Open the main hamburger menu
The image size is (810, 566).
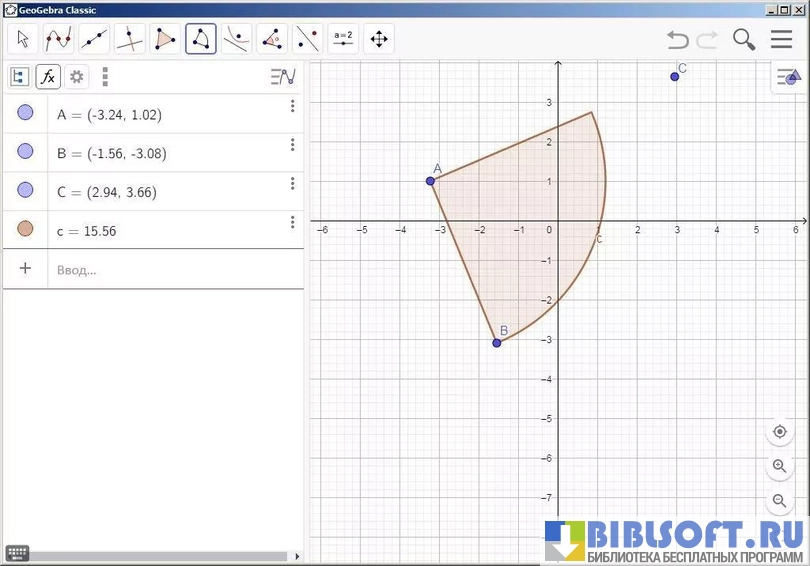[x=781, y=39]
